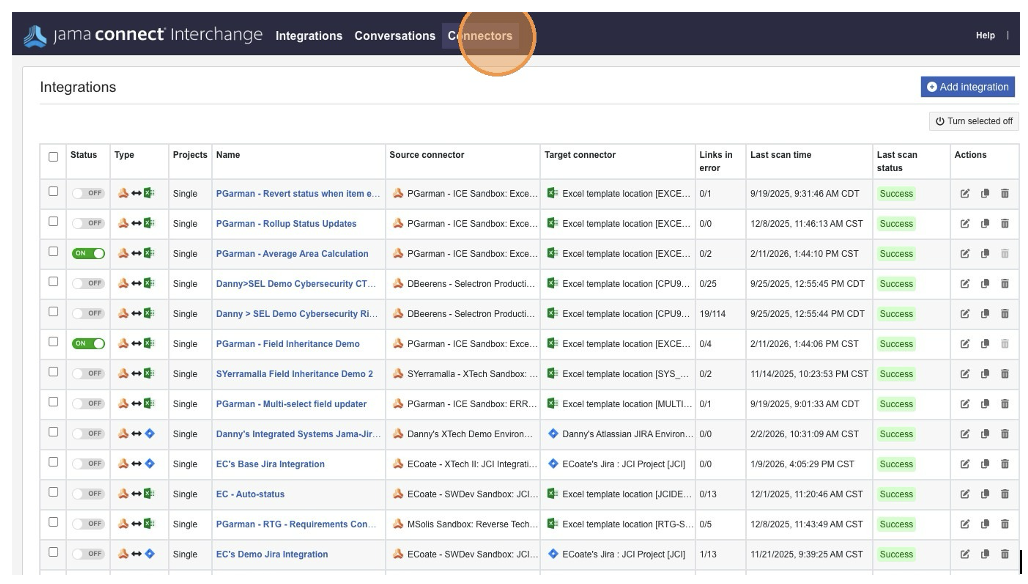
Task: Edit PGarman - Field Inheritance Demo
Action: click(964, 344)
